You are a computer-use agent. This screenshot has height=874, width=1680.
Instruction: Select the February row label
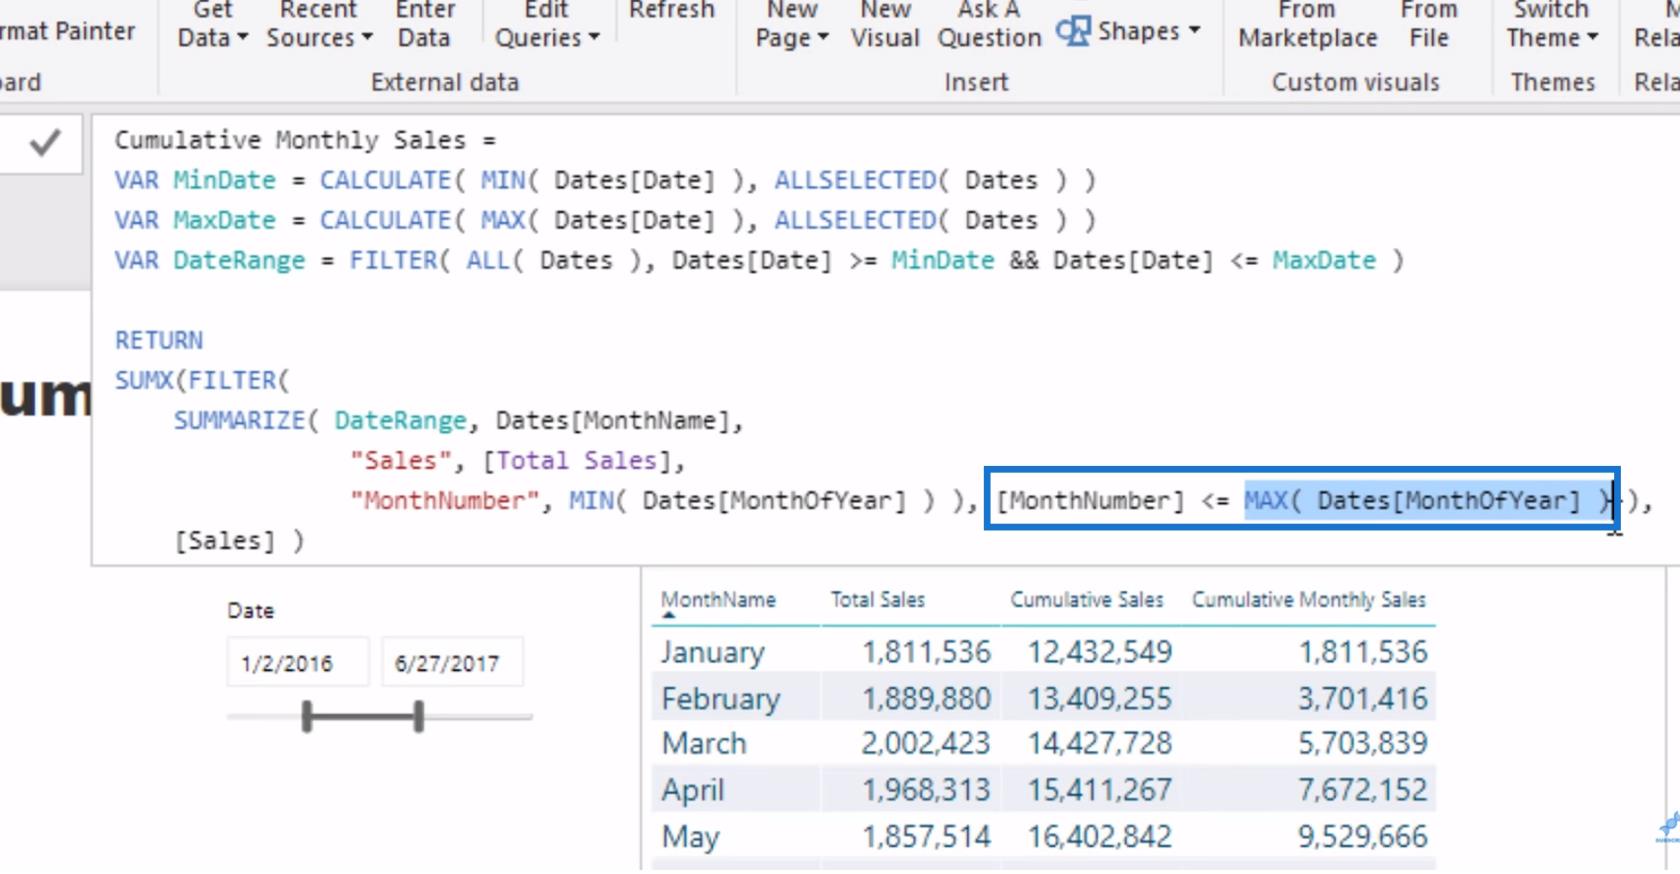tap(720, 698)
